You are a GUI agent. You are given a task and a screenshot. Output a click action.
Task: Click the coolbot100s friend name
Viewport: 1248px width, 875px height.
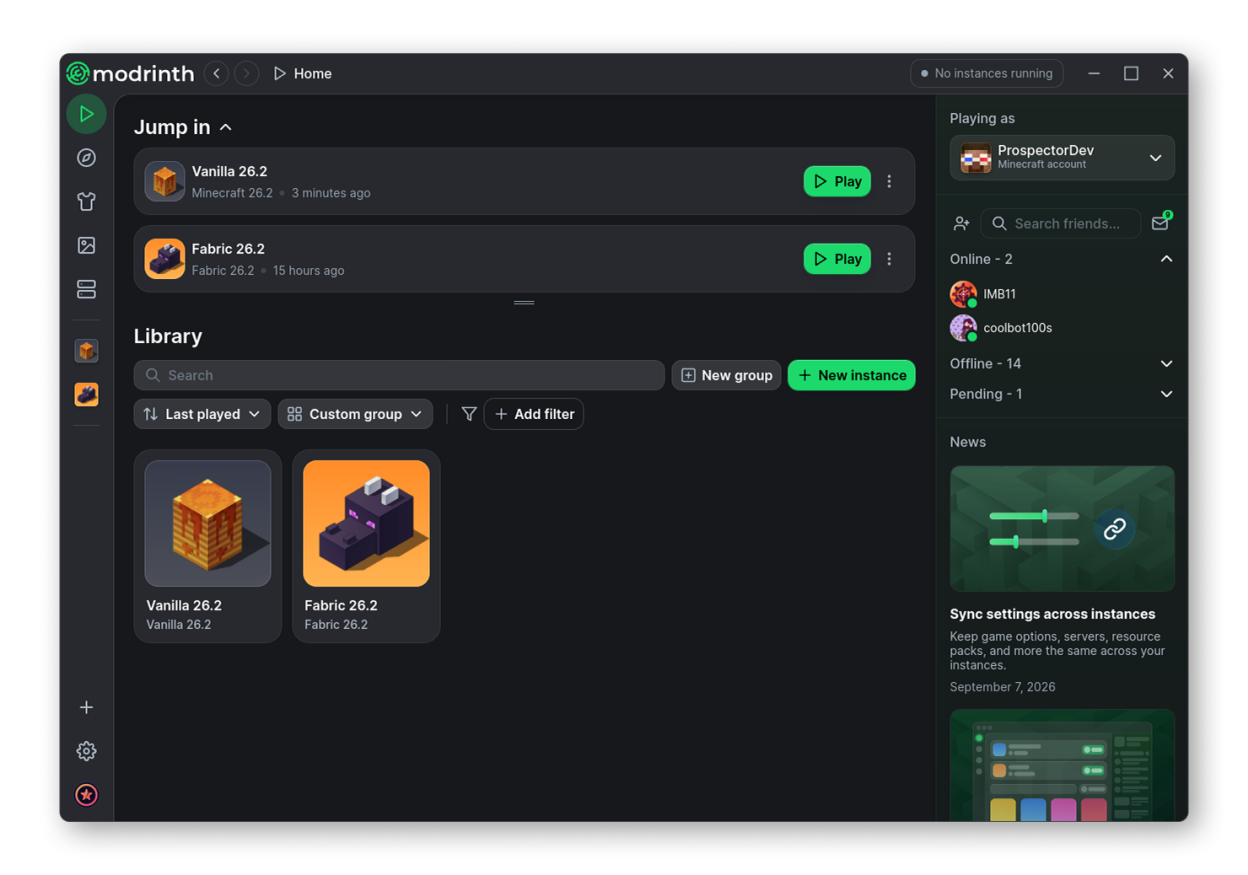click(x=1017, y=328)
